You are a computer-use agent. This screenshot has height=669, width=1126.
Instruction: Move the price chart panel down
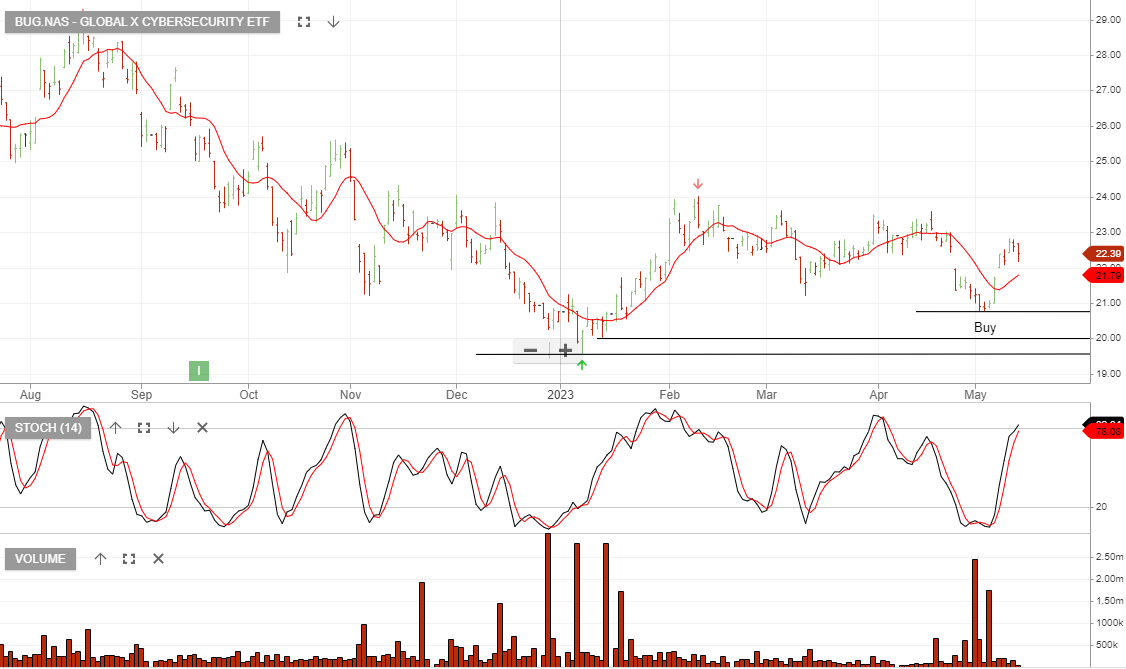tap(333, 22)
